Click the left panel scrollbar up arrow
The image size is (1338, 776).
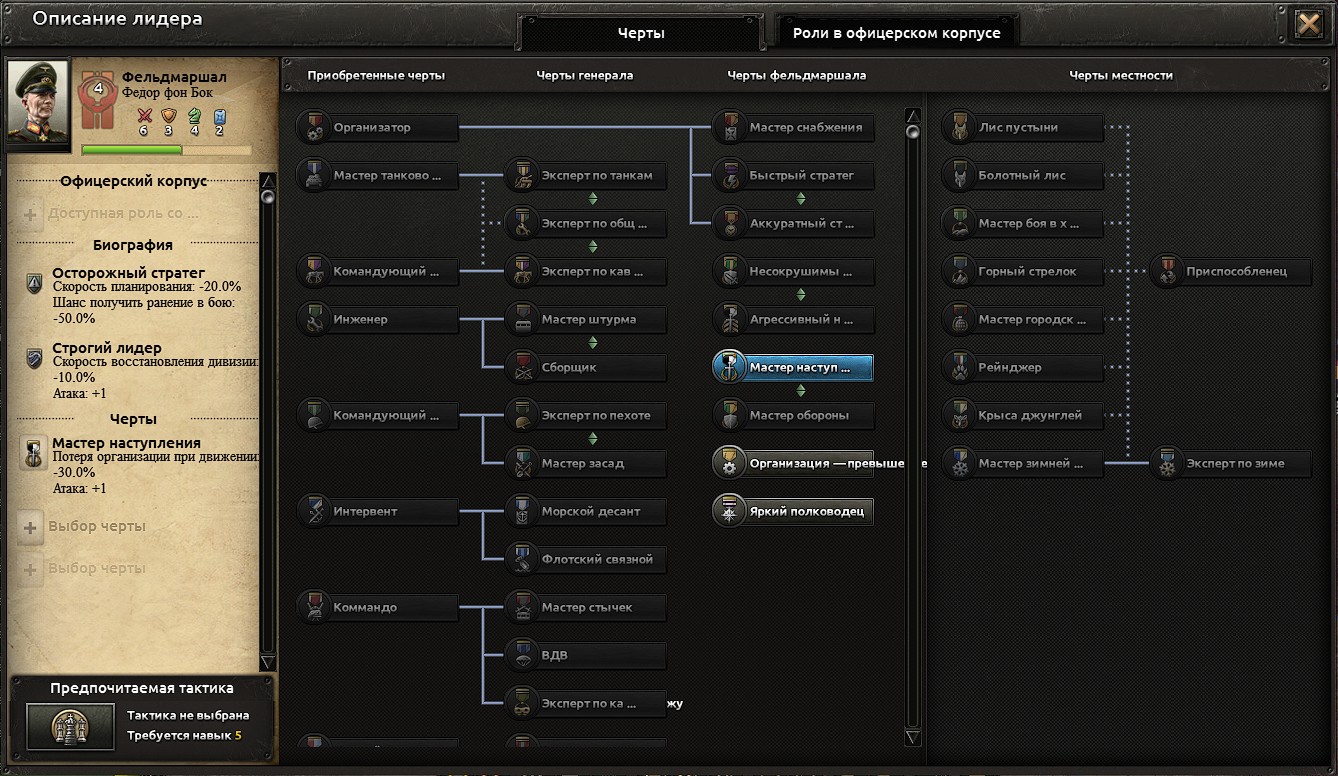pyautogui.click(x=267, y=180)
